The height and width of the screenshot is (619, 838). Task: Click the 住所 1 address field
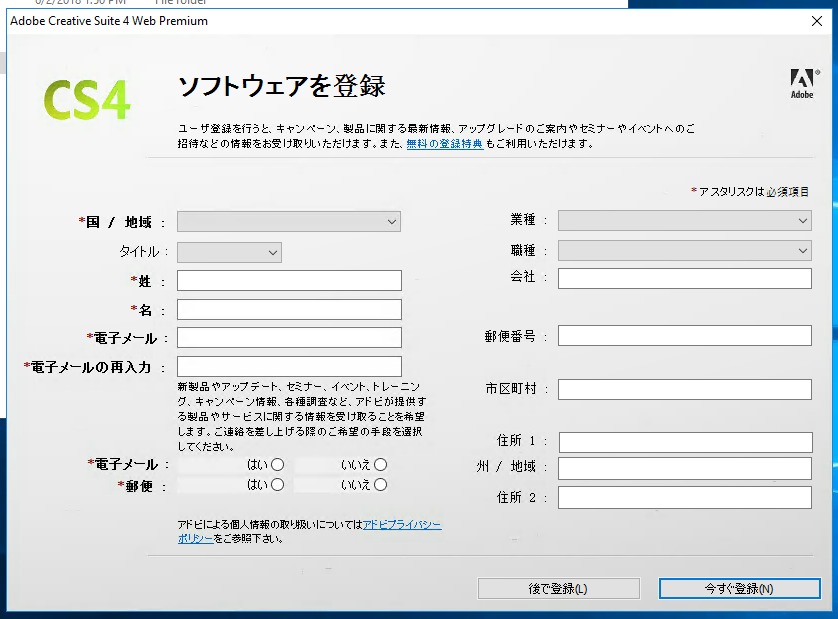(x=686, y=442)
